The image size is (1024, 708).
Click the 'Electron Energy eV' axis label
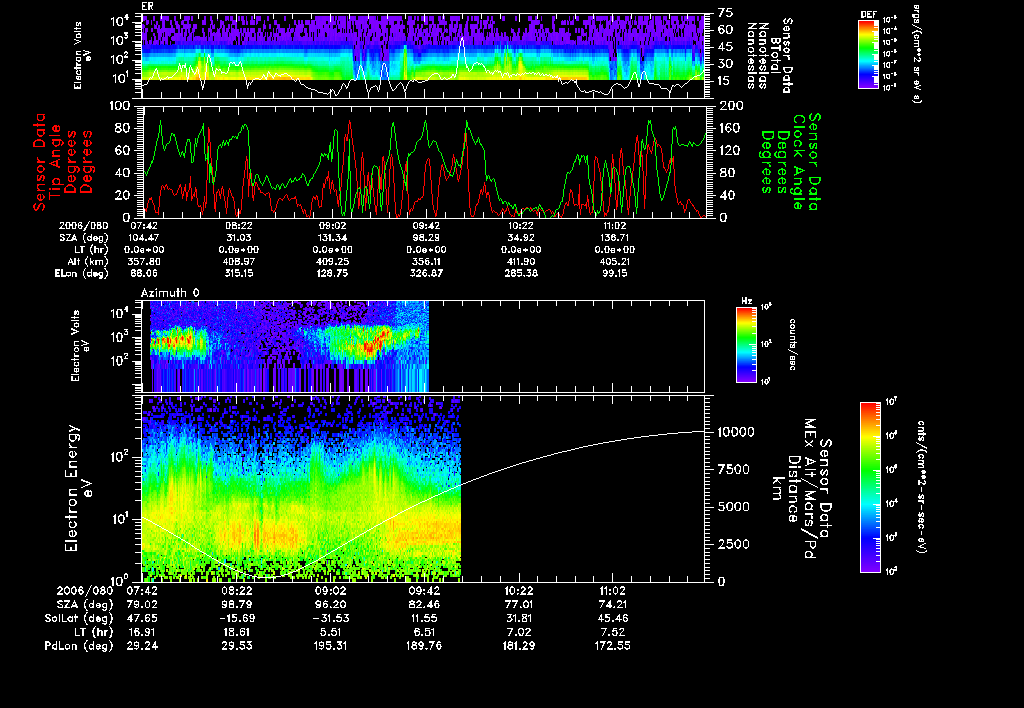point(79,489)
